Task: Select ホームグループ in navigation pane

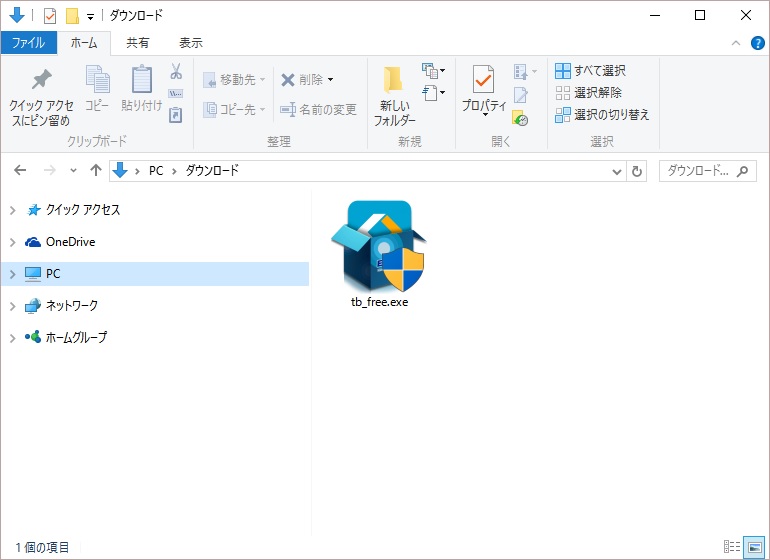Action: pos(76,337)
